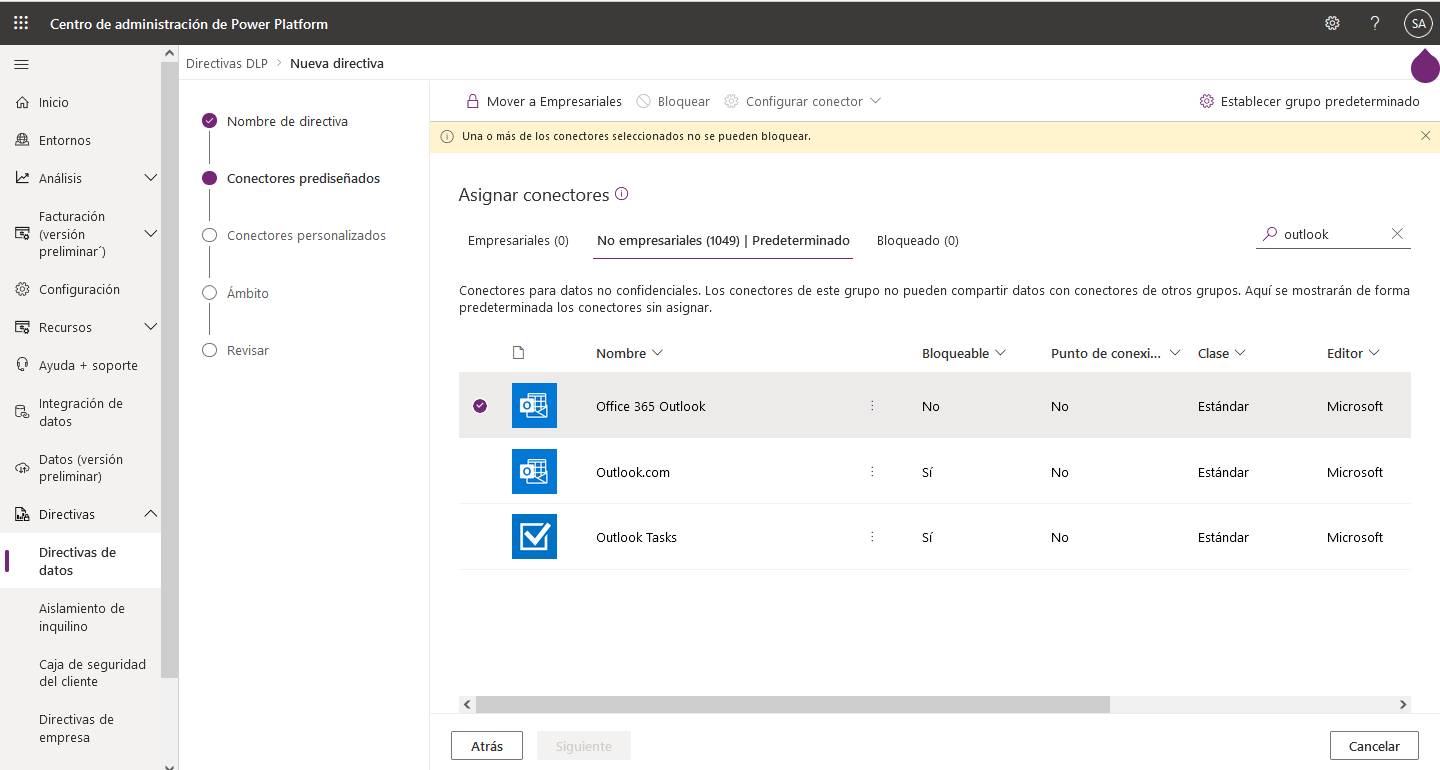This screenshot has height=770, width=1440.
Task: Open the Empresariales (0) tab
Action: (x=518, y=240)
